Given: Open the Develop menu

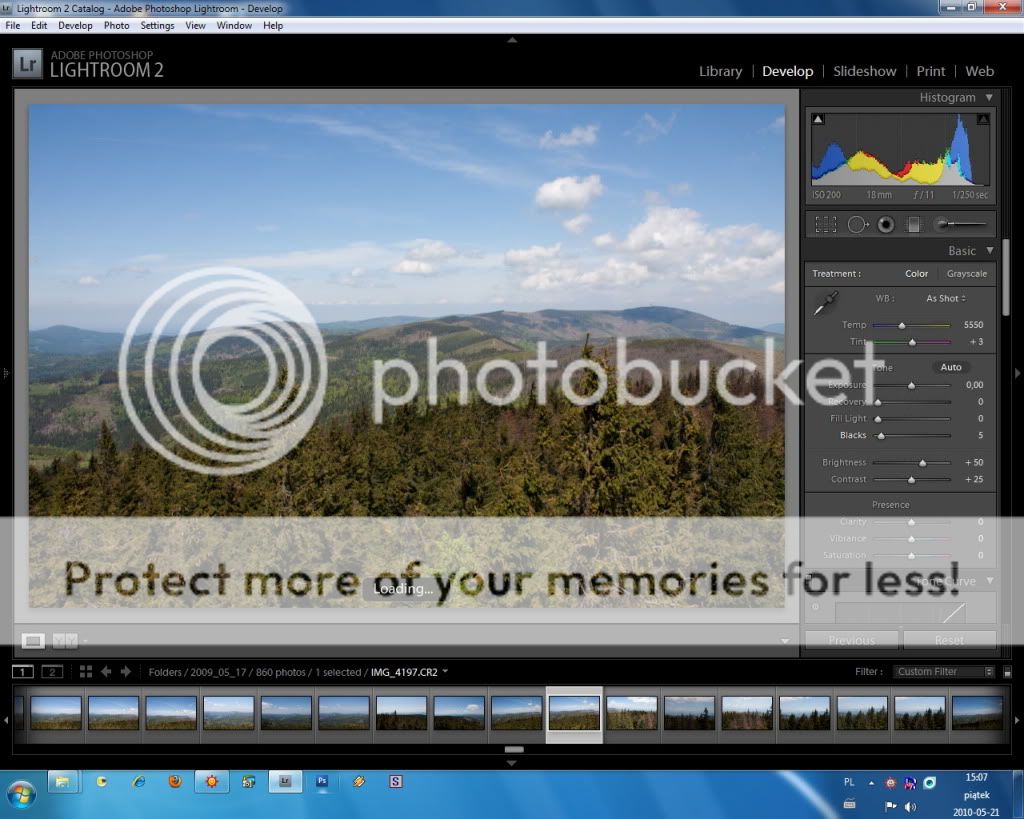Looking at the screenshot, I should (x=75, y=25).
